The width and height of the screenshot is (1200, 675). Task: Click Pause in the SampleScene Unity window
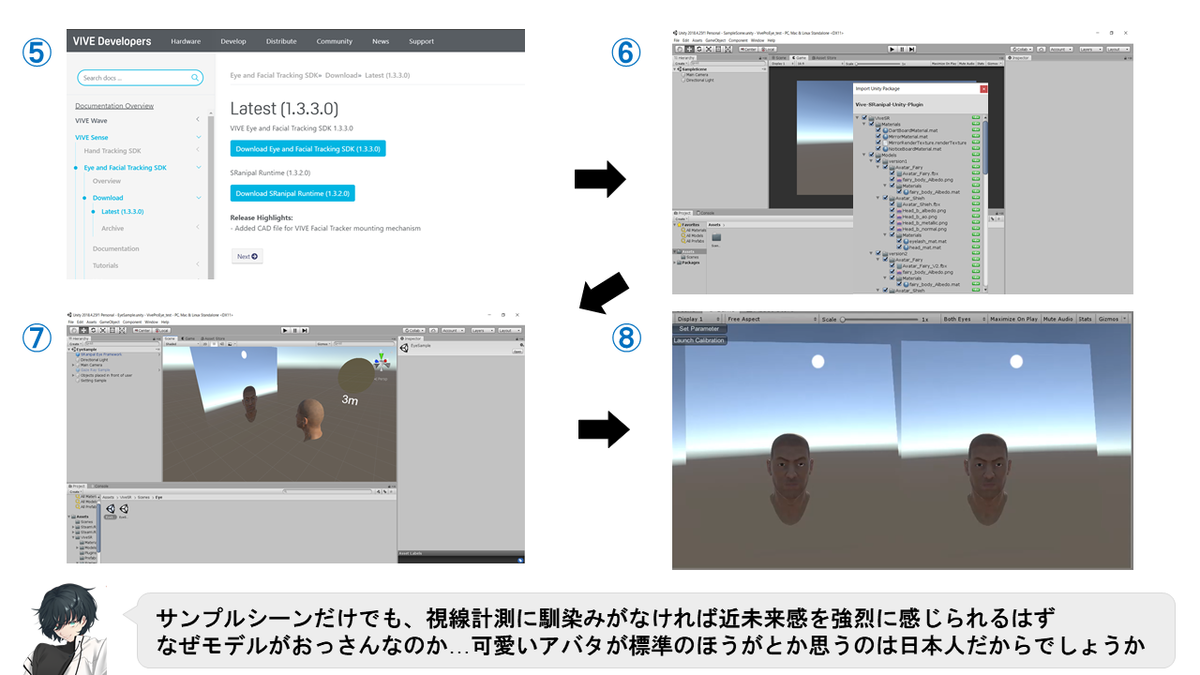point(902,49)
